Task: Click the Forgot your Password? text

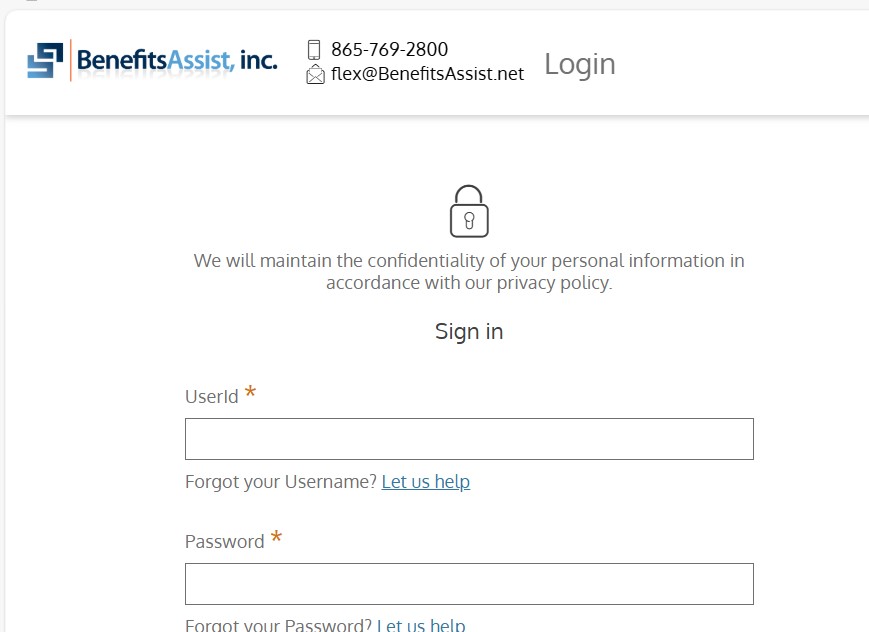Action: (x=278, y=625)
